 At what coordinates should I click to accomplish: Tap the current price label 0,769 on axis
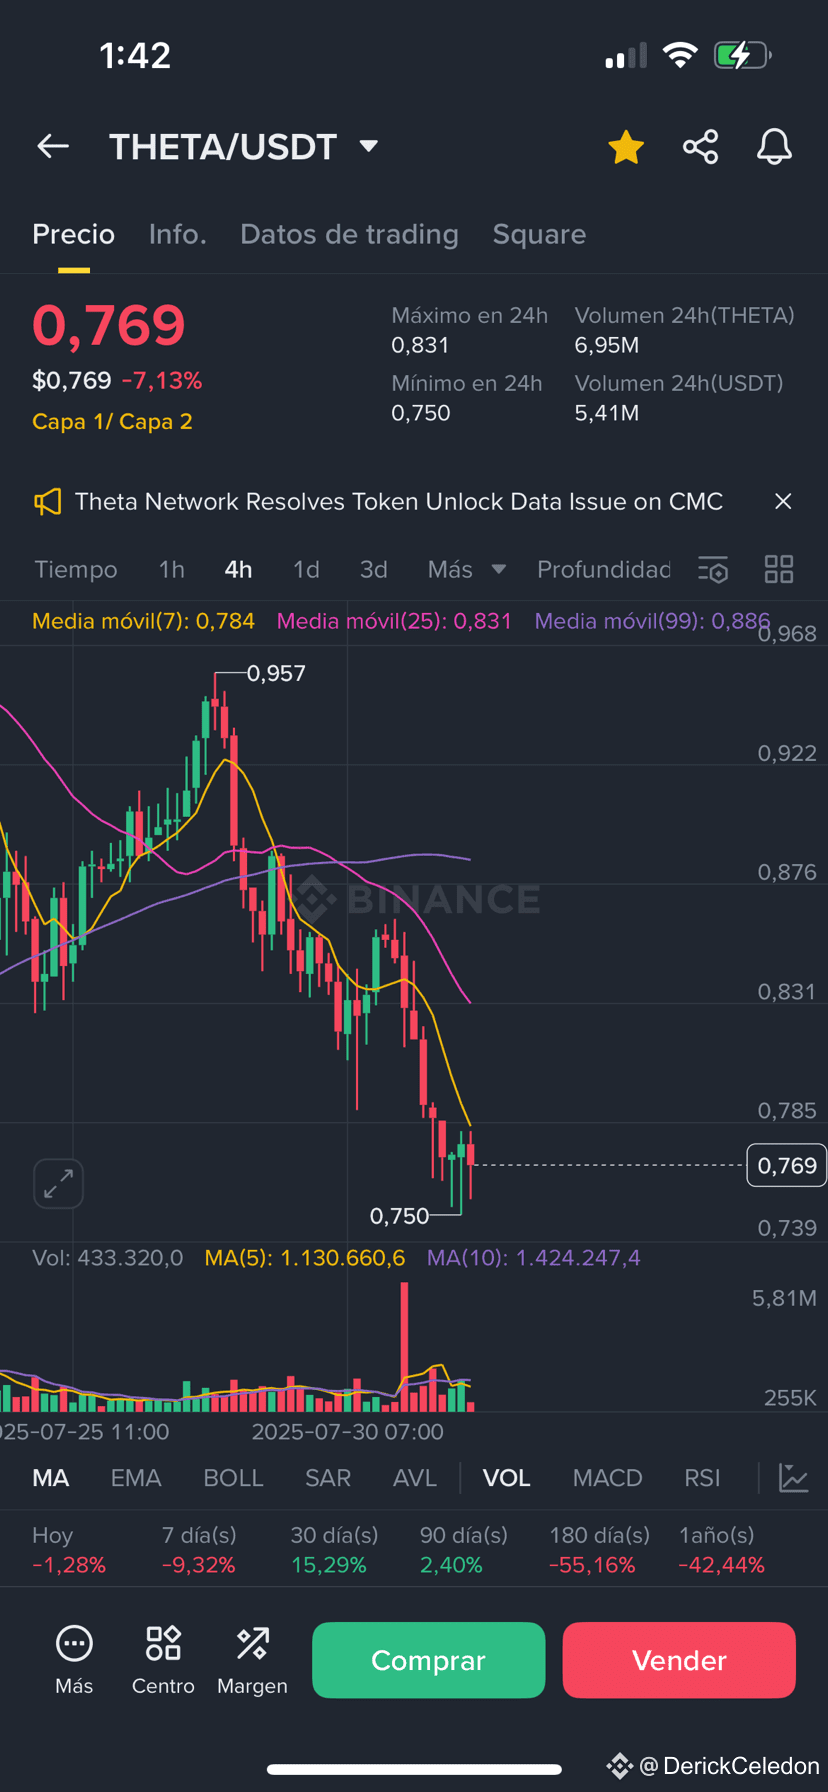click(x=787, y=1165)
